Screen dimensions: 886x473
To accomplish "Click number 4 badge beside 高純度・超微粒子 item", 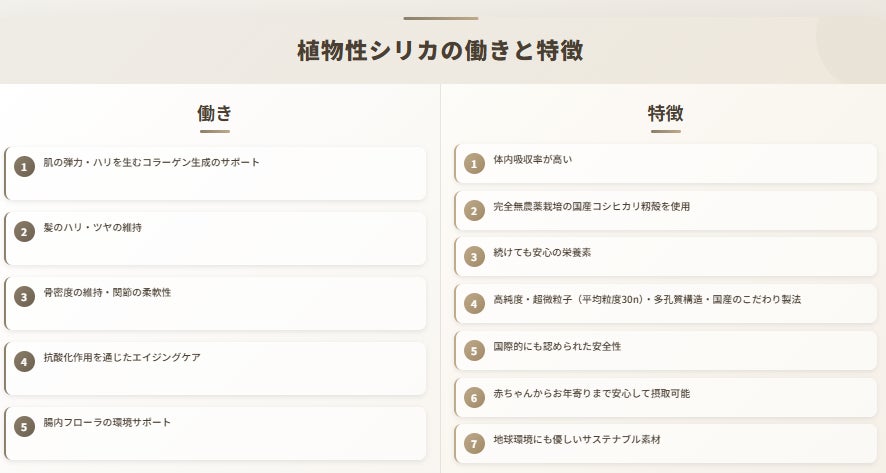I will 474,303.
